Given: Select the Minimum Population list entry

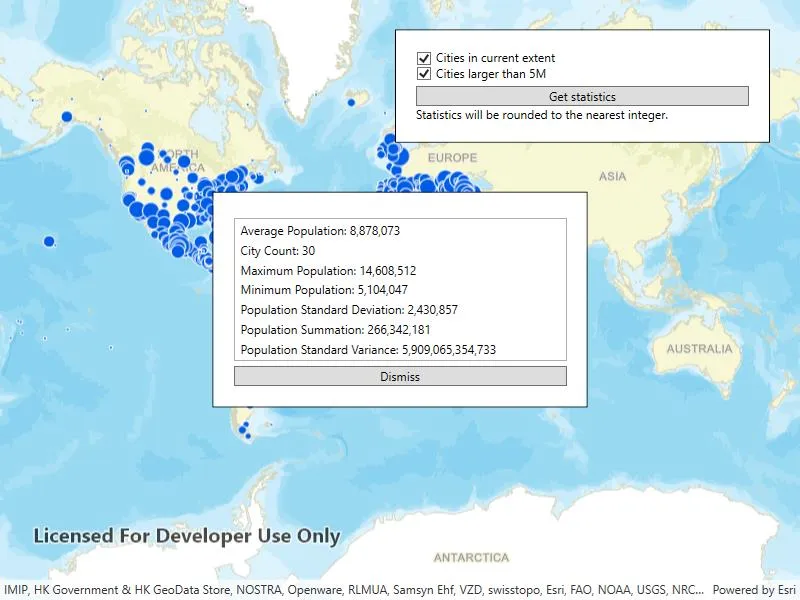Looking at the screenshot, I should pyautogui.click(x=400, y=290).
